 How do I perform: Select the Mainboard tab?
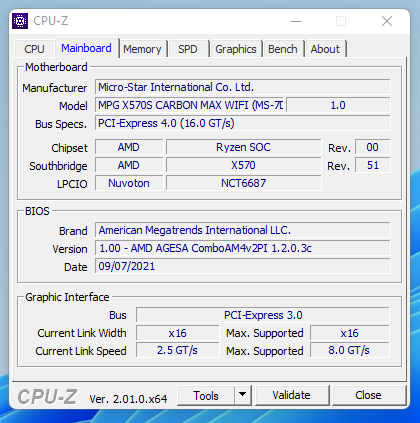click(x=87, y=48)
